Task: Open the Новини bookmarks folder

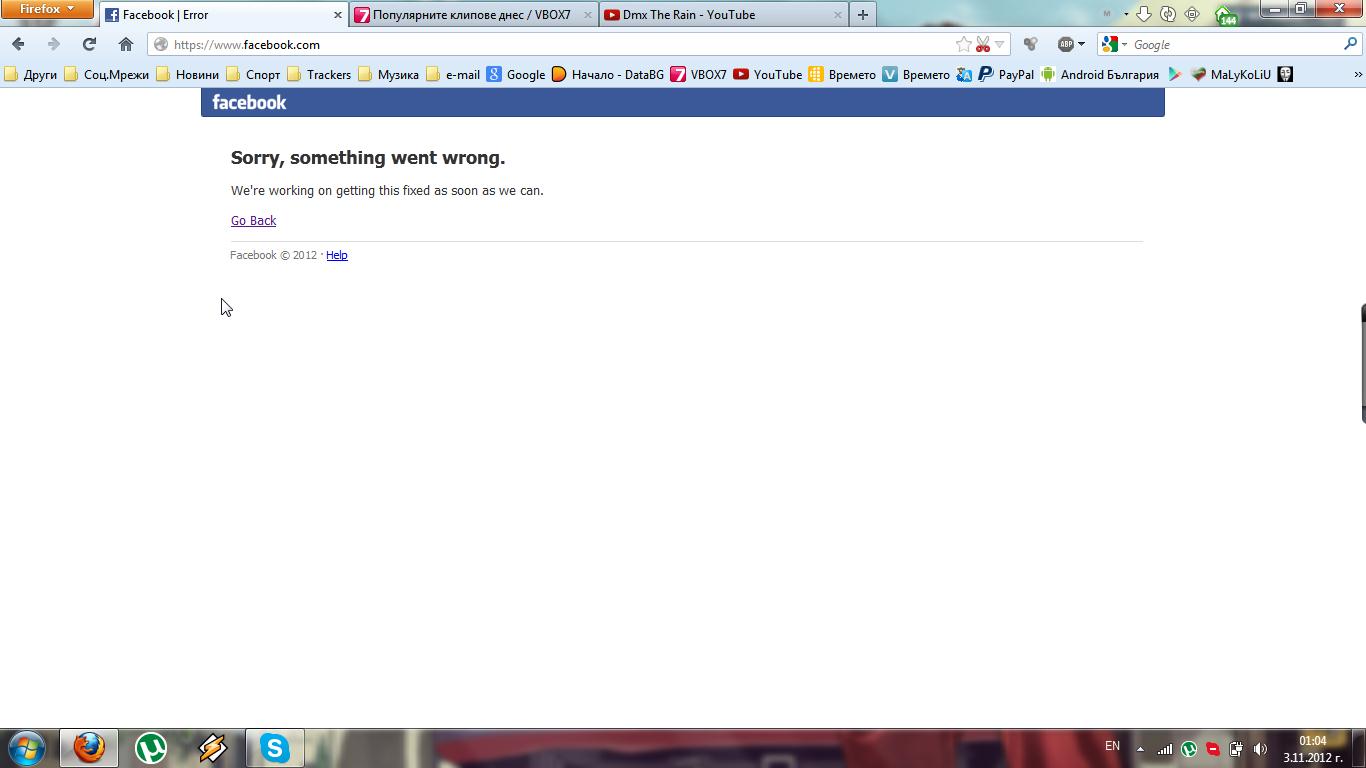Action: (x=187, y=74)
